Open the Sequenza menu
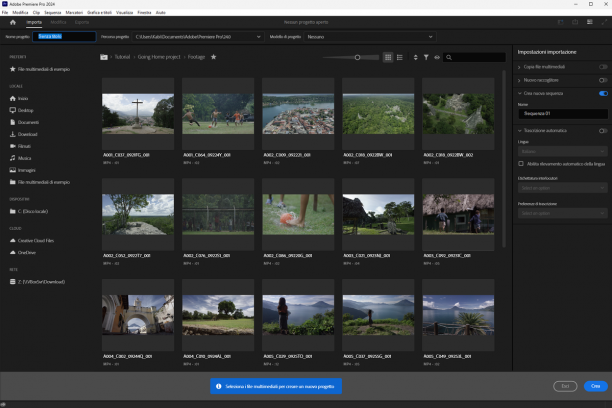The image size is (612, 408). pyautogui.click(x=53, y=12)
